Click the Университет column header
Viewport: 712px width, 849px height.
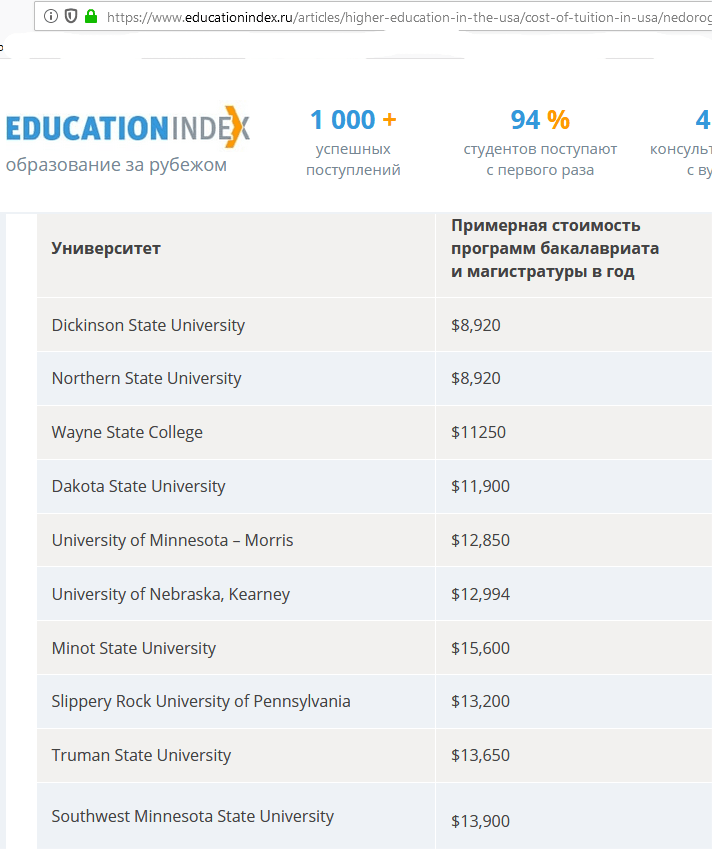click(106, 248)
